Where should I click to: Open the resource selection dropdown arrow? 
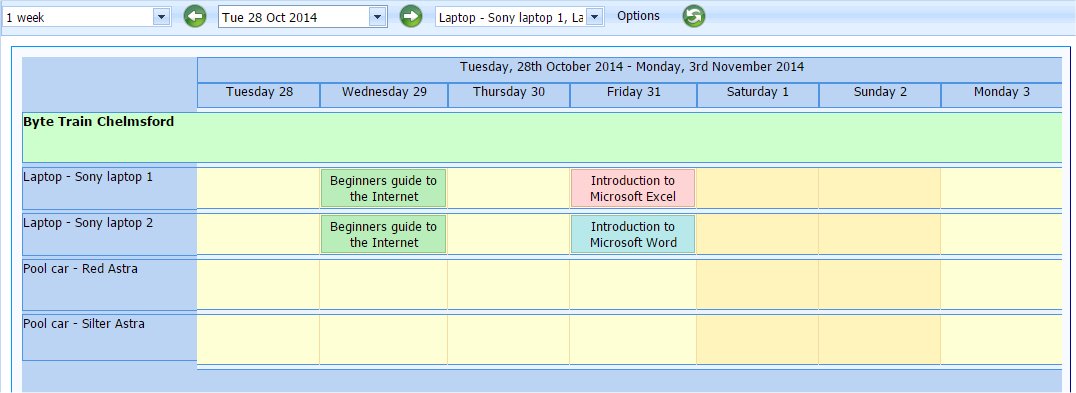click(595, 17)
